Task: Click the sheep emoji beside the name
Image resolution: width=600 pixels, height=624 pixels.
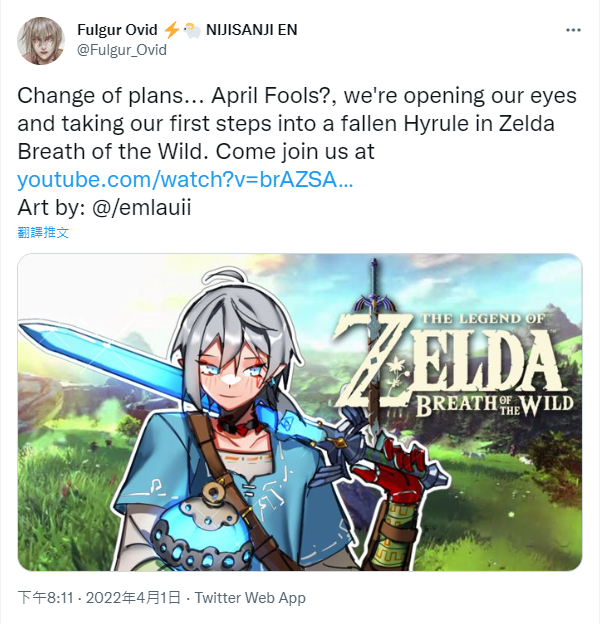Action: pyautogui.click(x=192, y=30)
